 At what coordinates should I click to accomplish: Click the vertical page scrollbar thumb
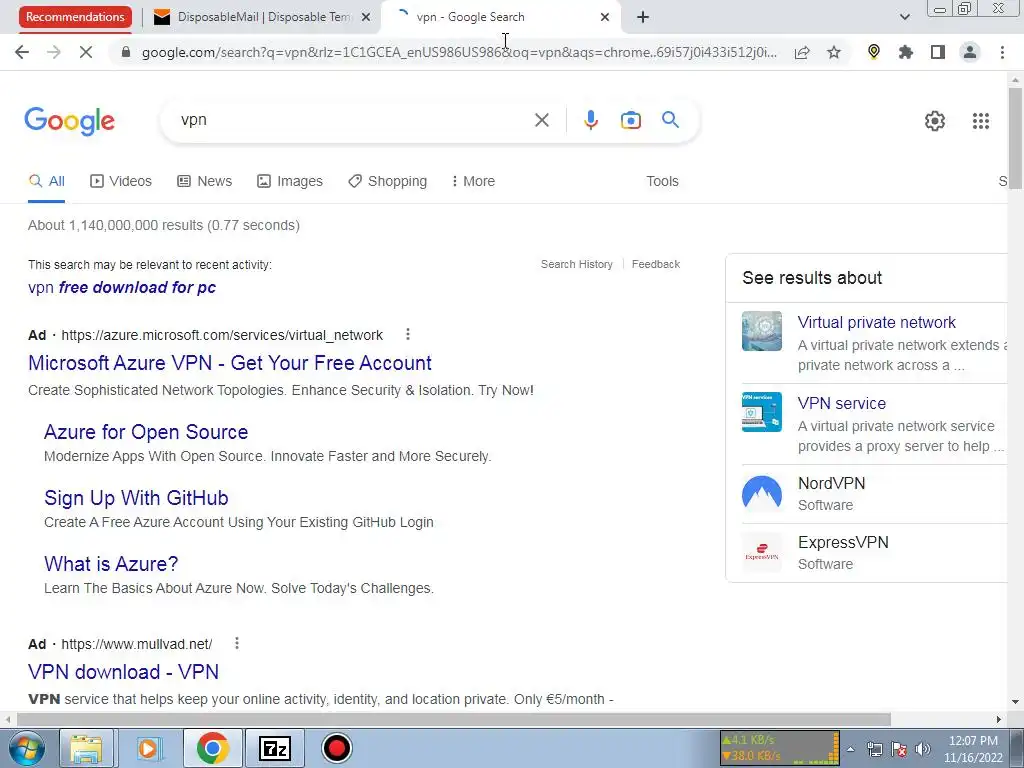1015,138
